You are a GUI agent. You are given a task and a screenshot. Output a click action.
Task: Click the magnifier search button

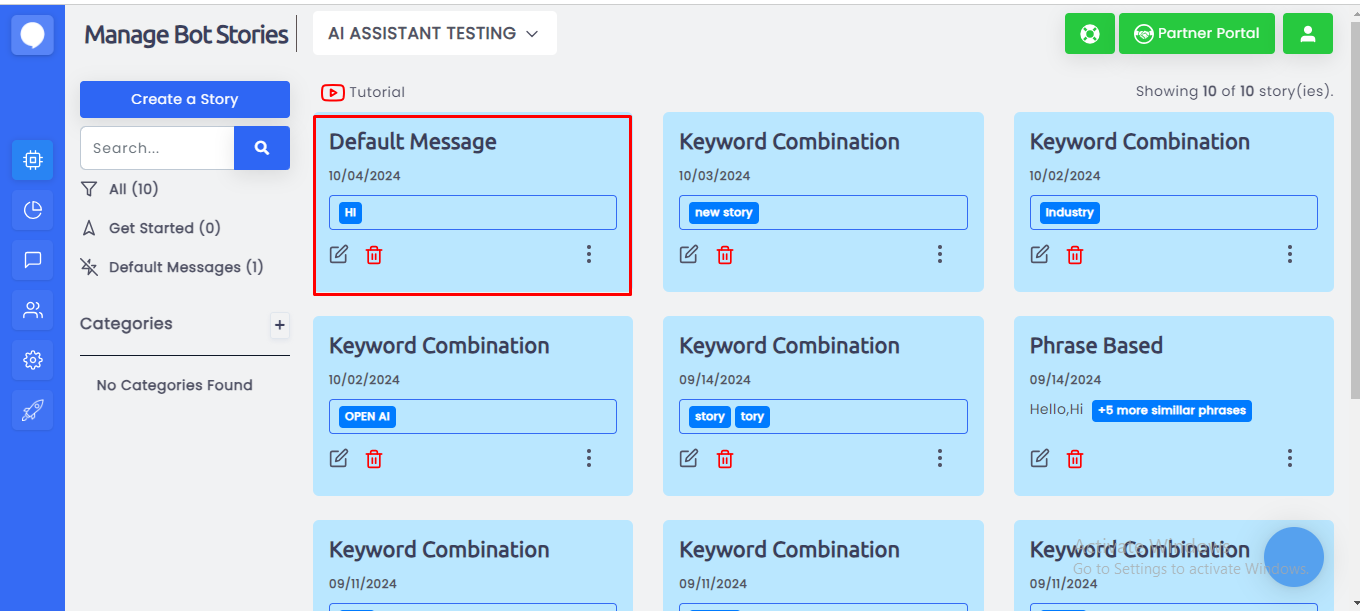[x=262, y=148]
